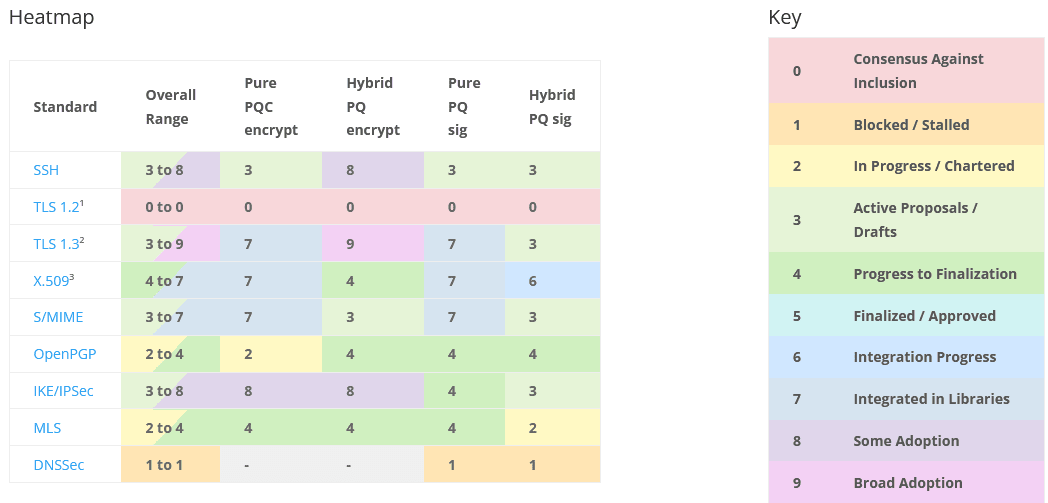Viewport: 1048px width, 503px height.
Task: Follow the X.509 standard link
Action: [x=54, y=280]
